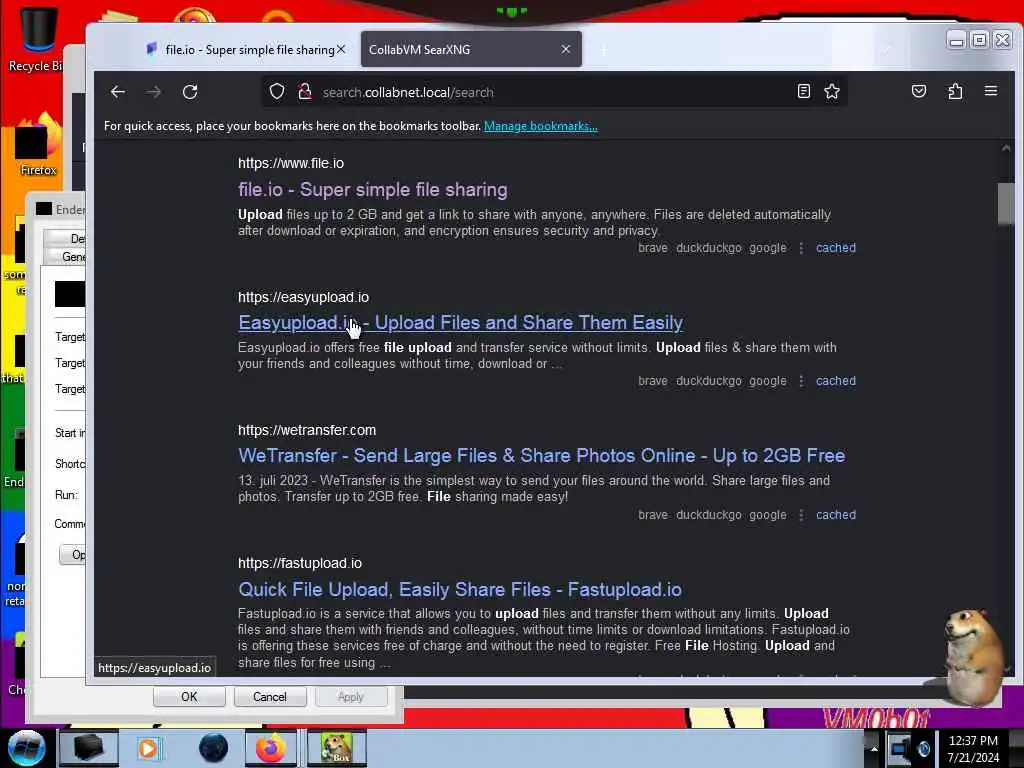
Task: Search Easyupload result on duckduckgo
Action: (x=709, y=381)
